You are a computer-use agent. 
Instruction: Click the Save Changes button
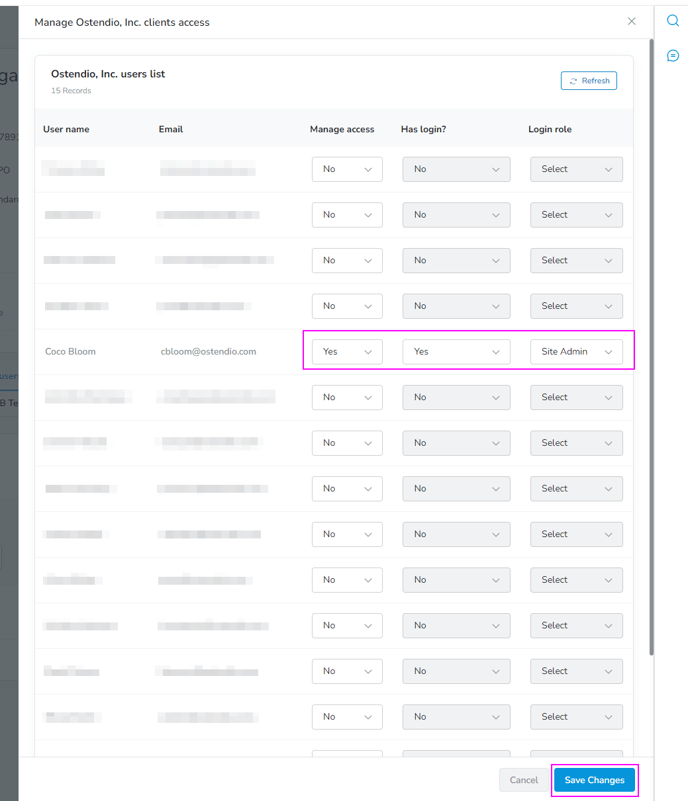tap(594, 780)
